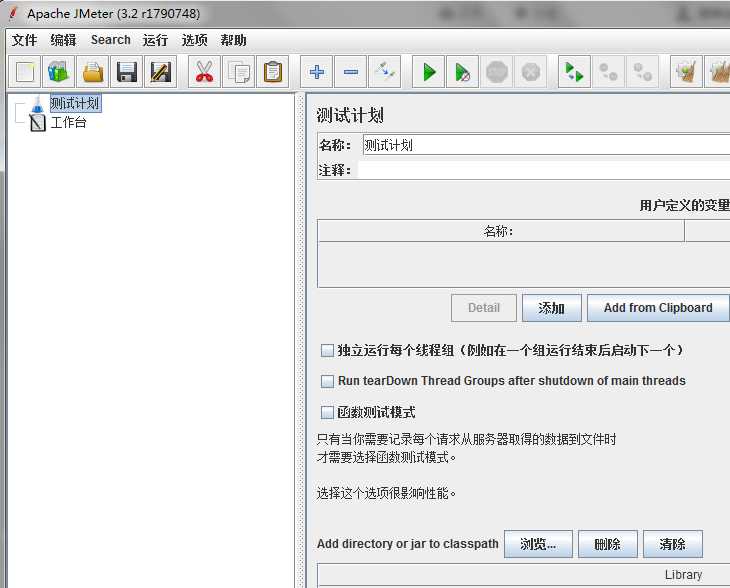This screenshot has width=730, height=588.
Task: Click the New test plan icon
Action: (x=25, y=72)
